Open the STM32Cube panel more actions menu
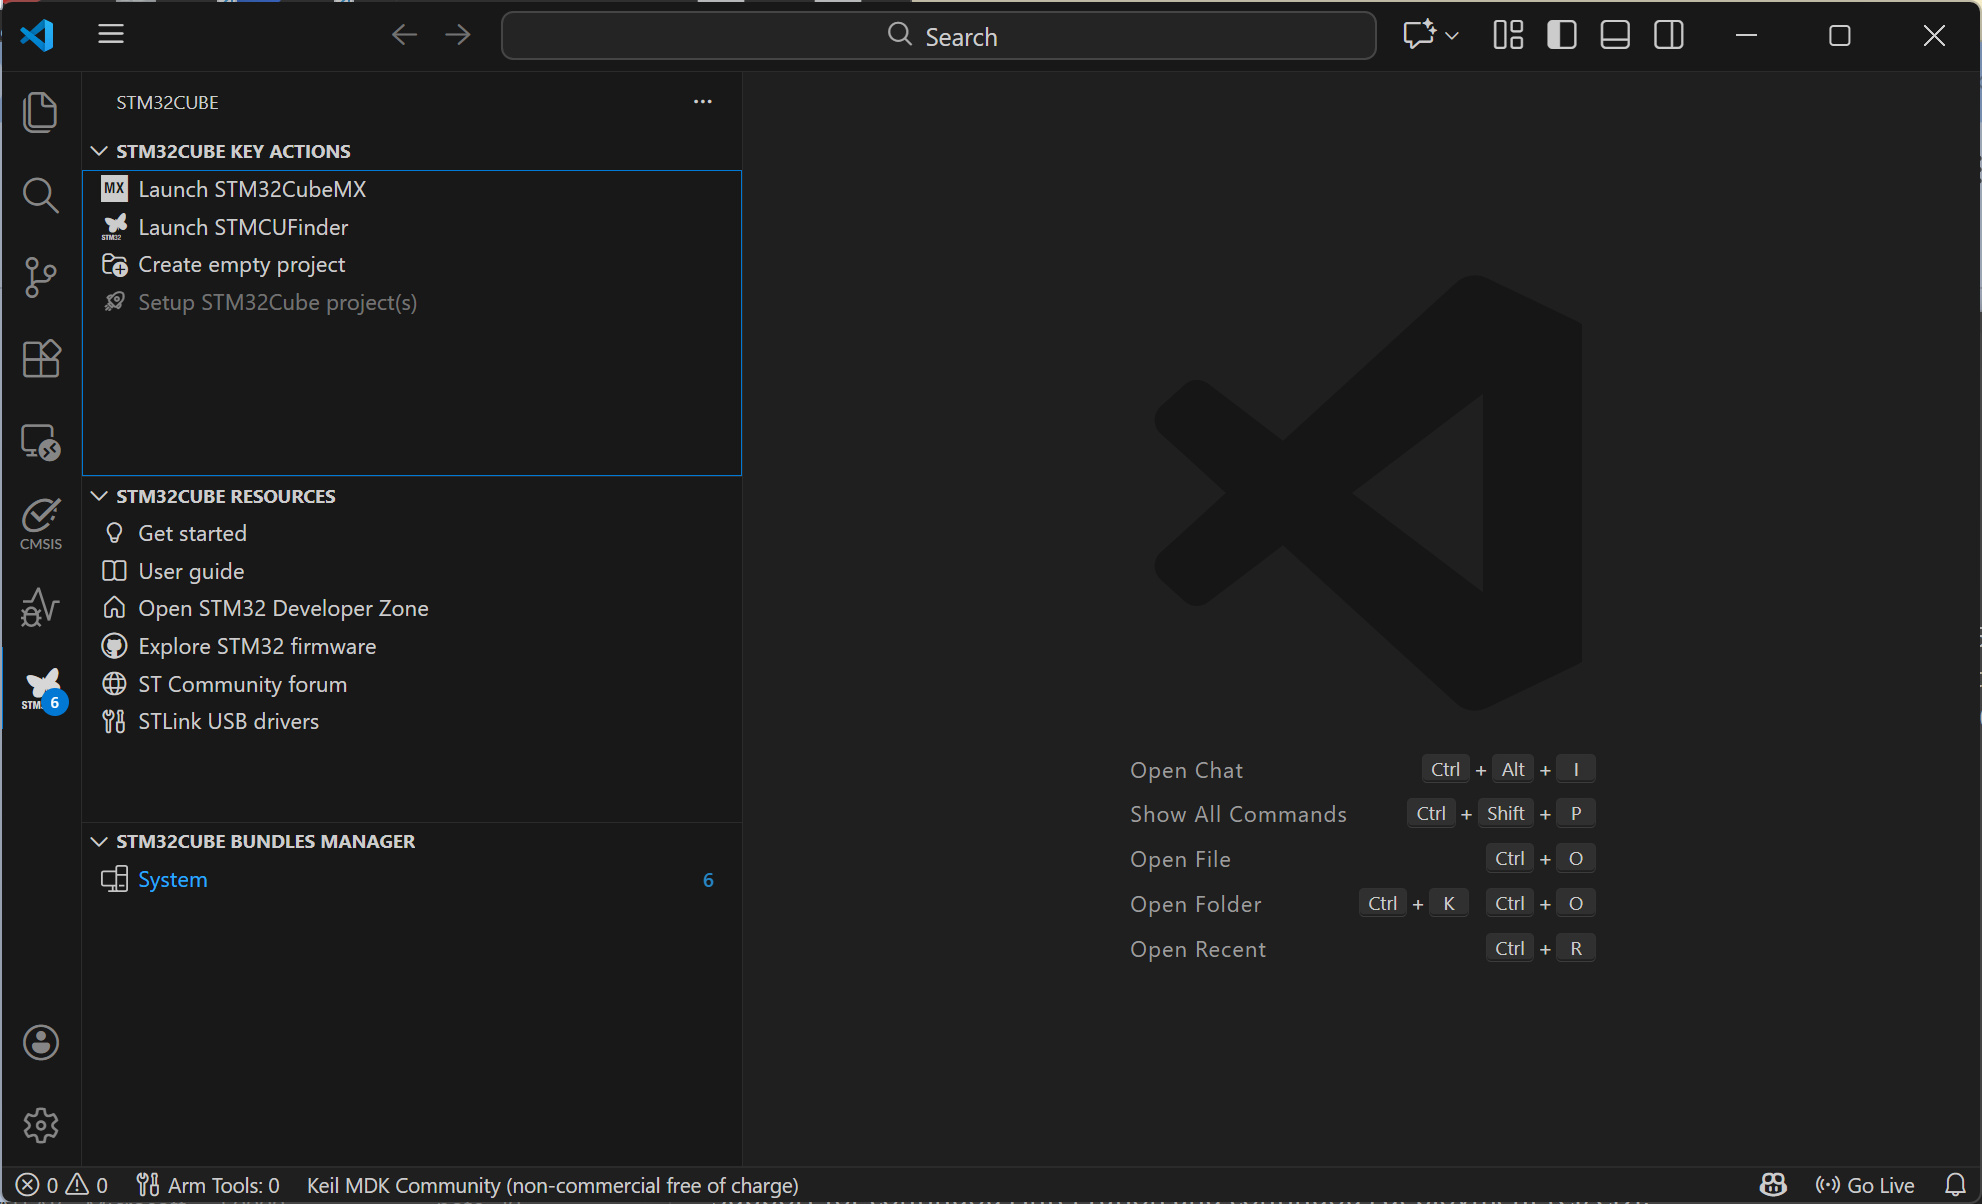 pyautogui.click(x=702, y=102)
